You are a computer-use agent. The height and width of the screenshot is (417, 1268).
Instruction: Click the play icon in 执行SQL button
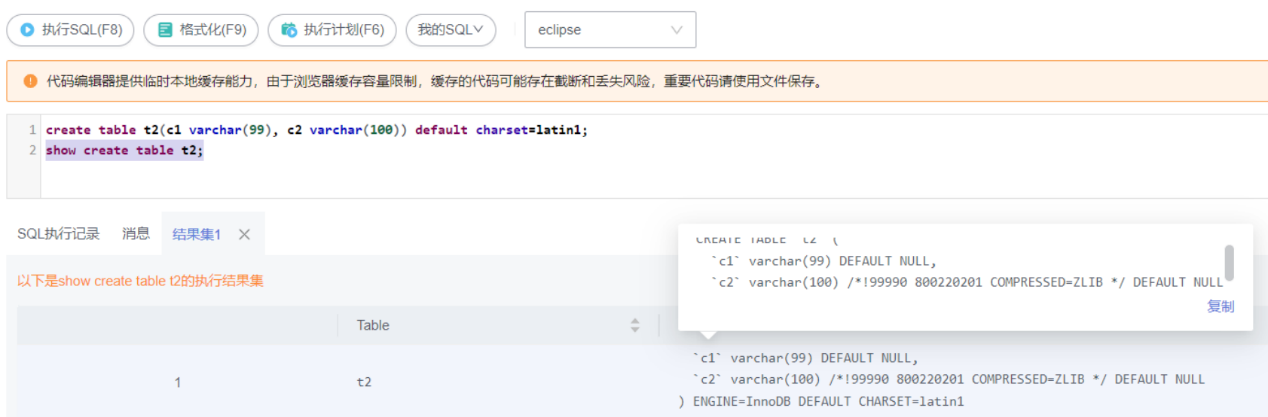pos(27,30)
